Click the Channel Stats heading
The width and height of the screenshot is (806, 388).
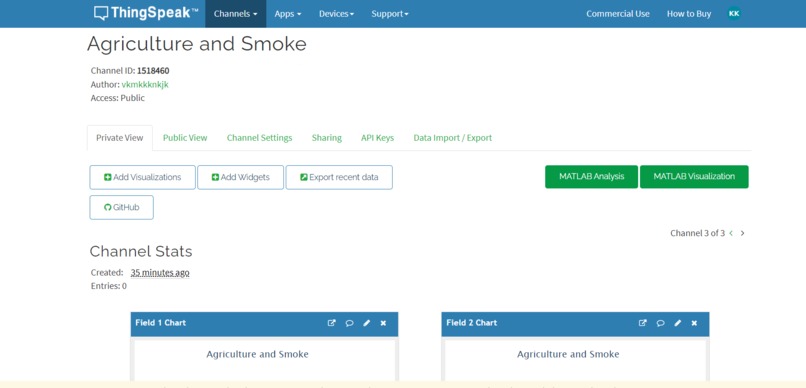click(141, 251)
